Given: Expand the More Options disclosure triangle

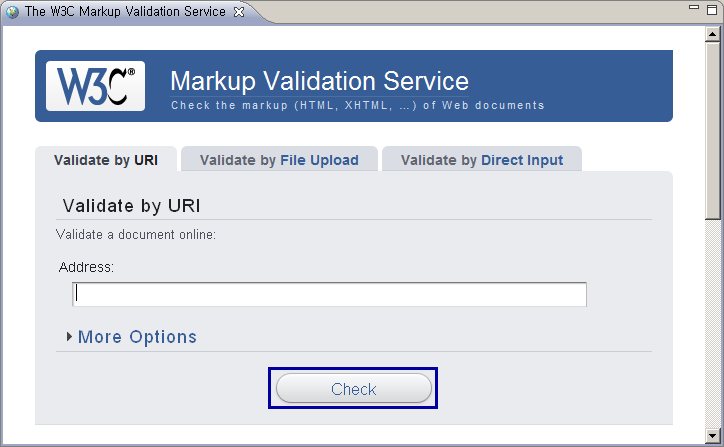Looking at the screenshot, I should point(69,337).
